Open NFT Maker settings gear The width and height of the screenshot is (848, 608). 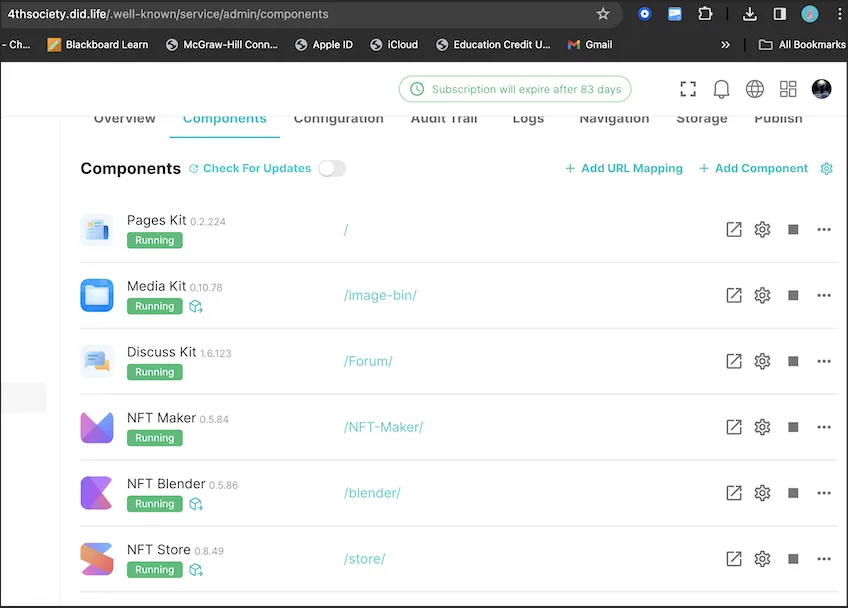point(762,427)
